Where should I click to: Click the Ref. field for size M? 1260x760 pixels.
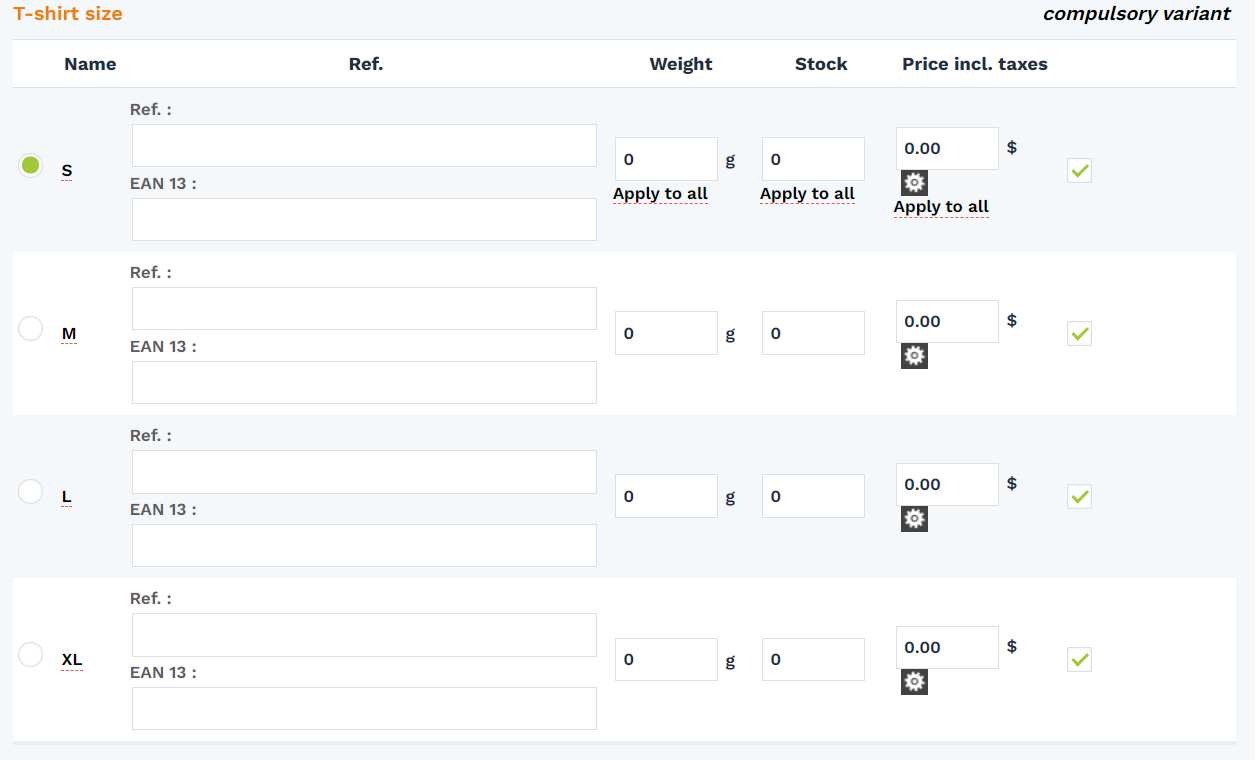click(364, 309)
